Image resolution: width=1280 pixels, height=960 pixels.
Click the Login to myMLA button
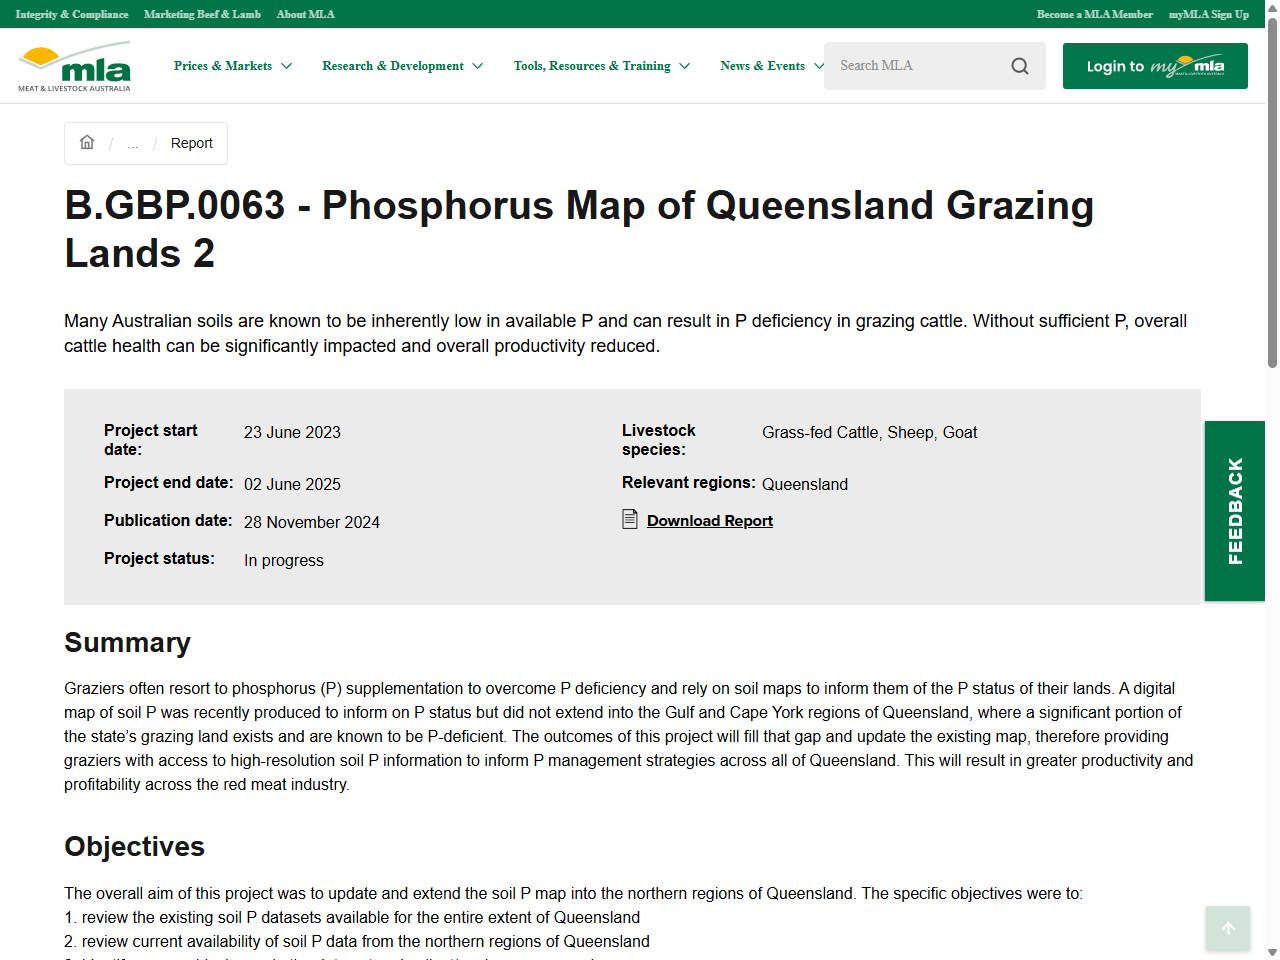click(1155, 66)
